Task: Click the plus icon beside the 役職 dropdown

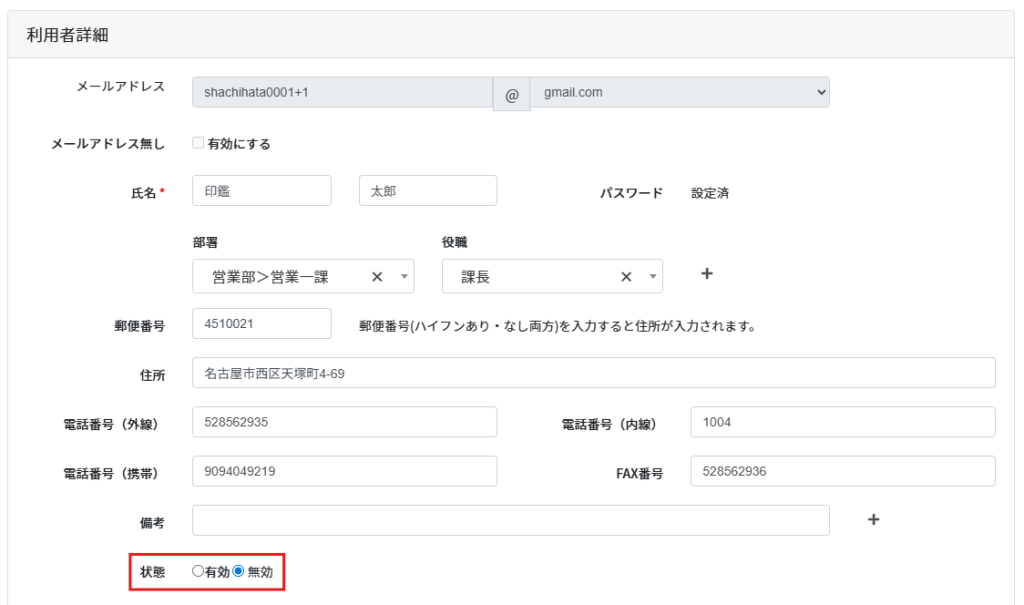Action: [706, 274]
